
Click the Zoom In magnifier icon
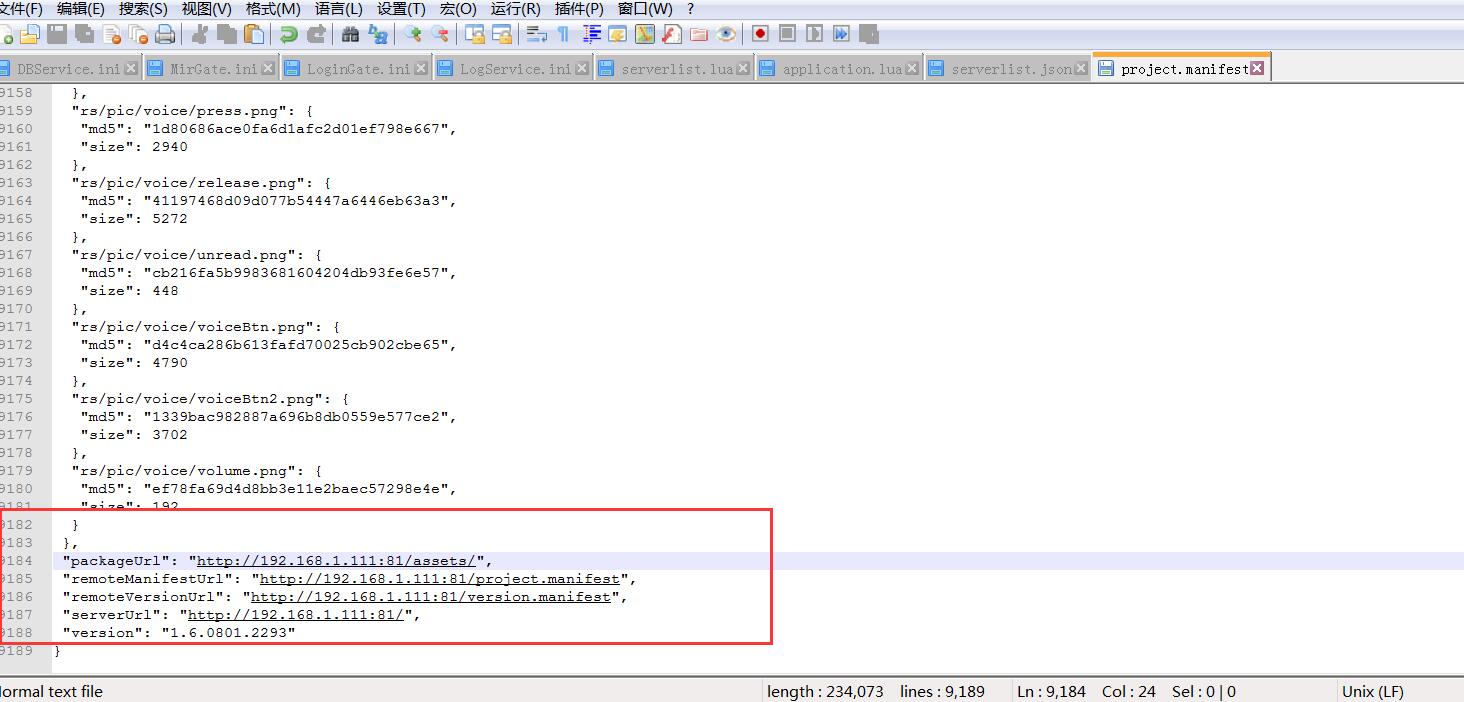(x=412, y=35)
